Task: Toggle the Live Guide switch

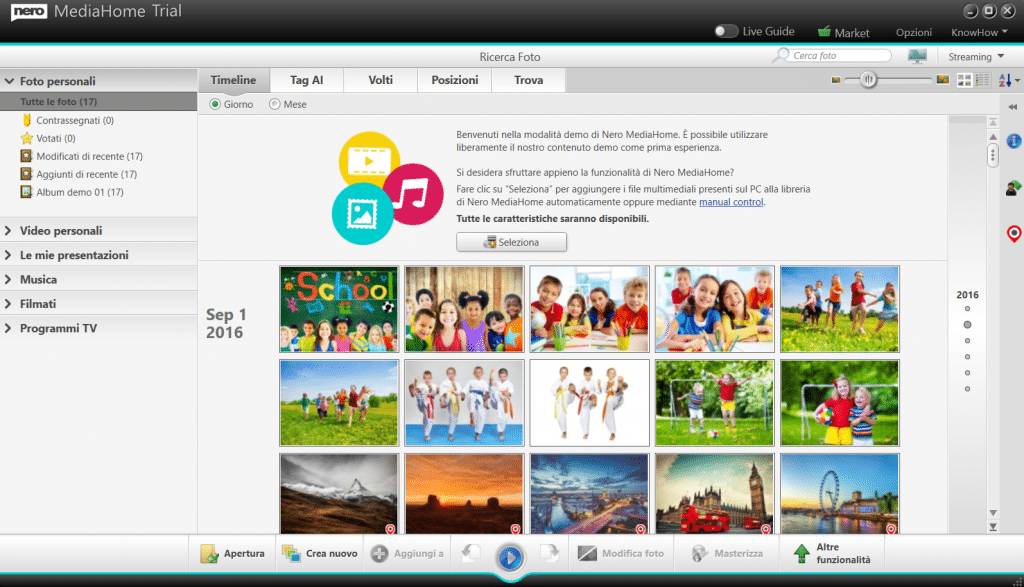Action: point(726,31)
